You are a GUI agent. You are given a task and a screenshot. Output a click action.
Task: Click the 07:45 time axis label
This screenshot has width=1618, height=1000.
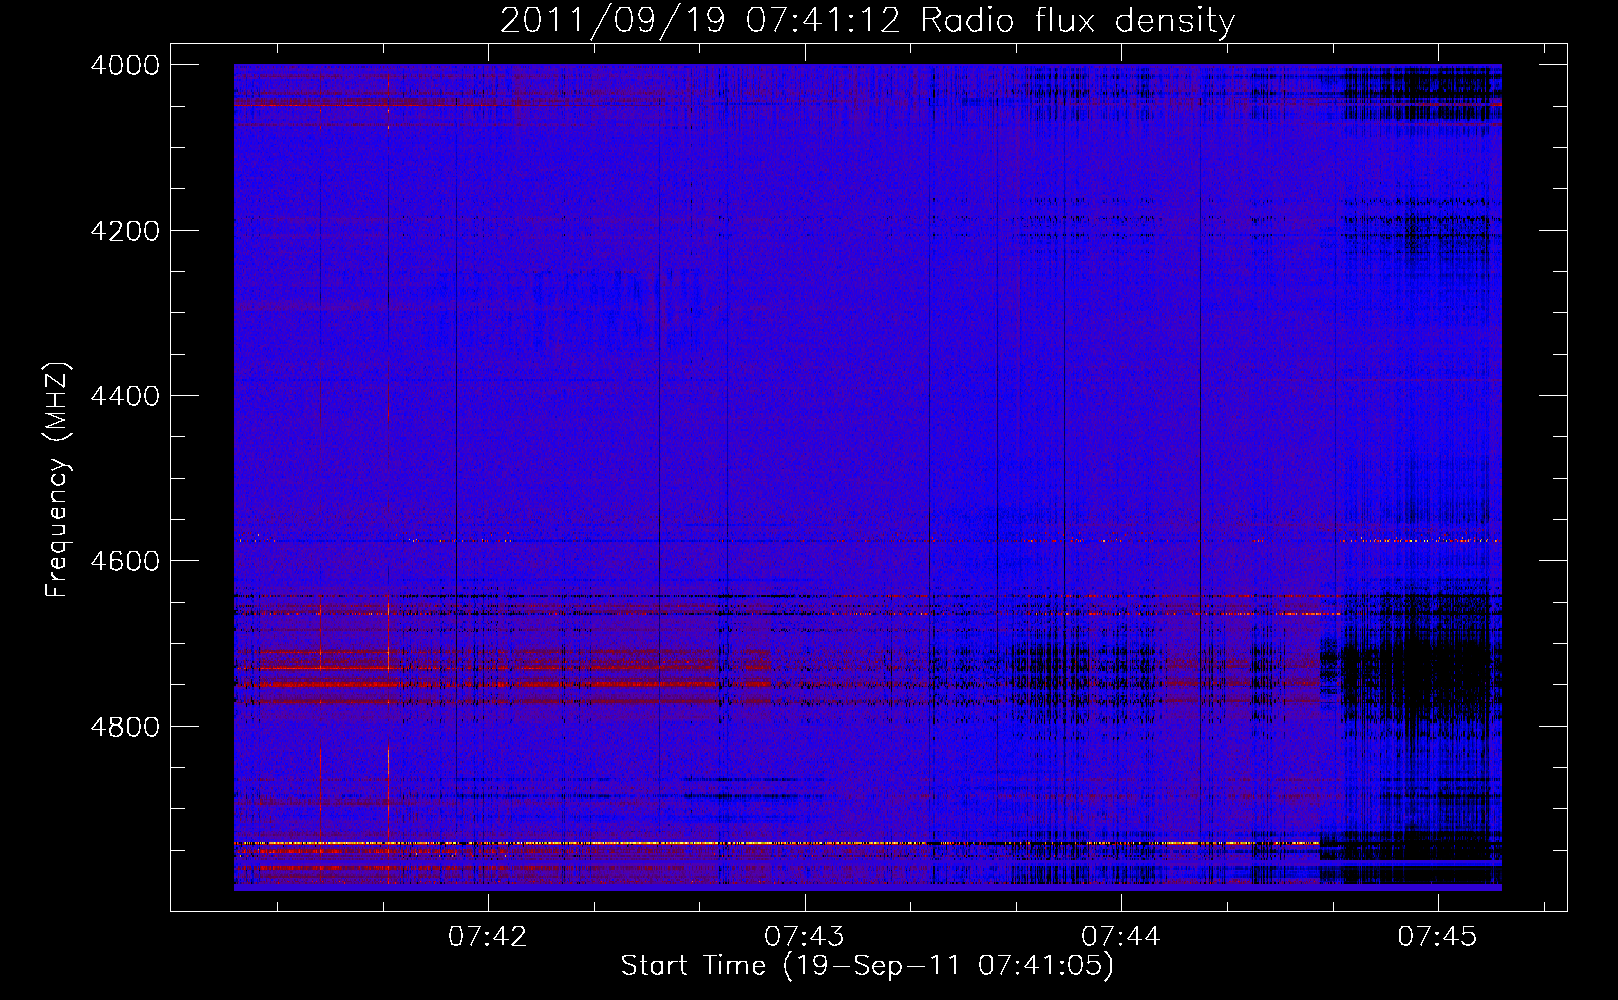1437,937
